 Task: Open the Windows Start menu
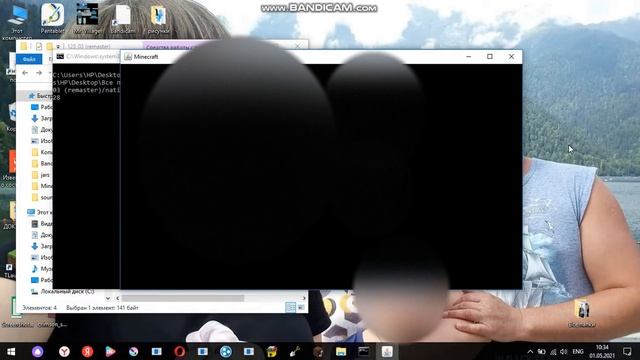[x=11, y=351]
